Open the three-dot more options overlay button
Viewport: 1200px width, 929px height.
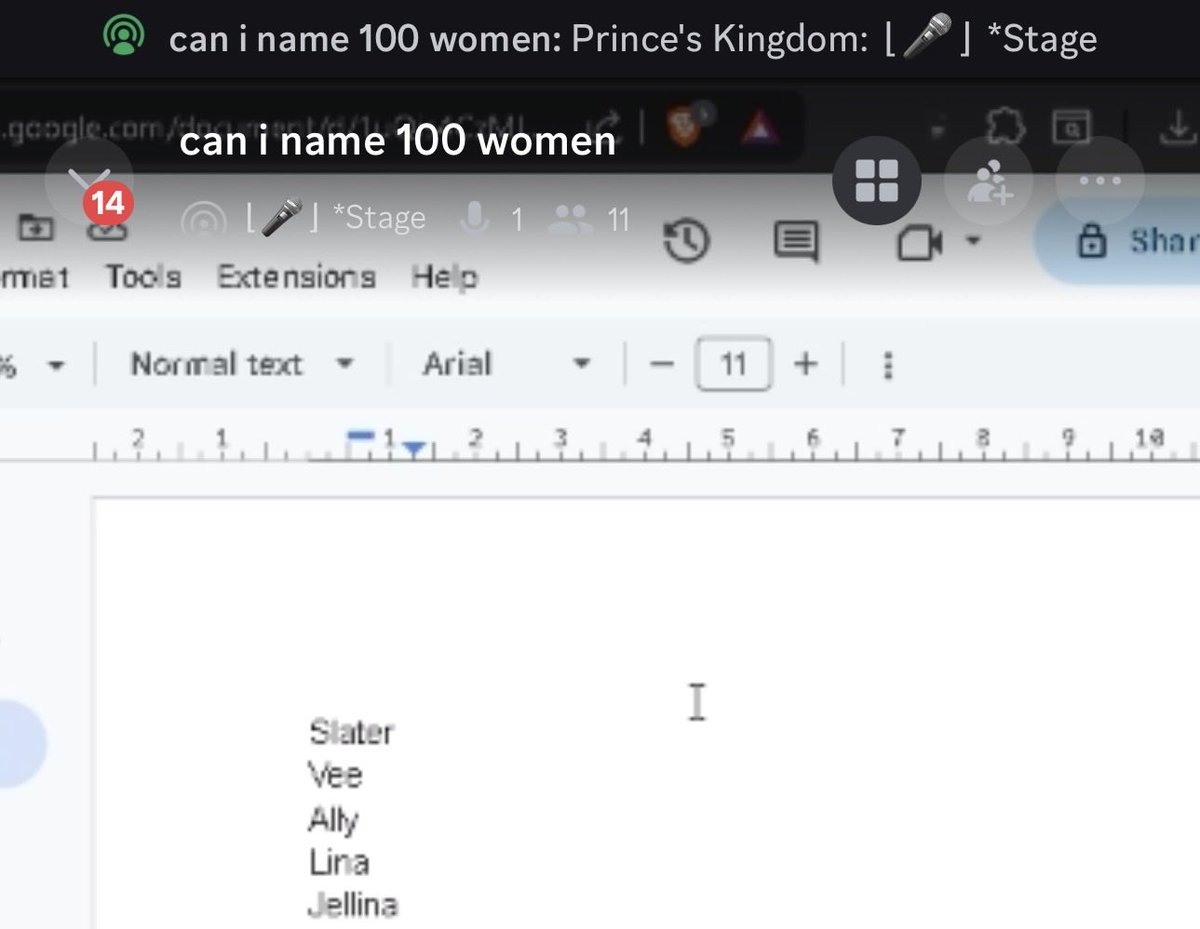(x=1099, y=181)
